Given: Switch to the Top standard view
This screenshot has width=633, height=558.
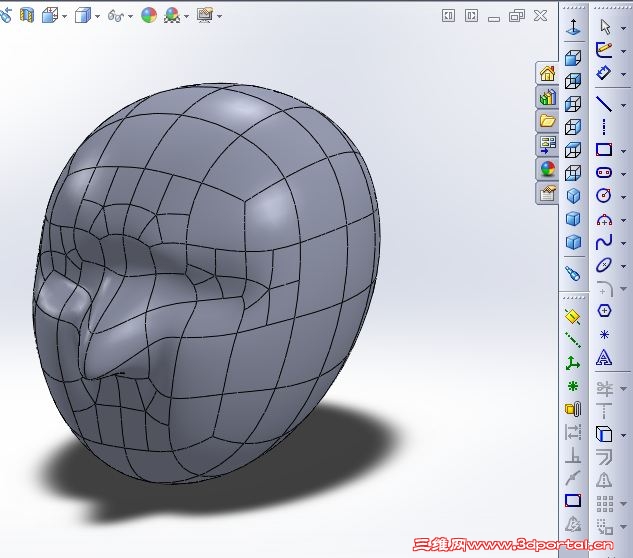Looking at the screenshot, I should (573, 150).
